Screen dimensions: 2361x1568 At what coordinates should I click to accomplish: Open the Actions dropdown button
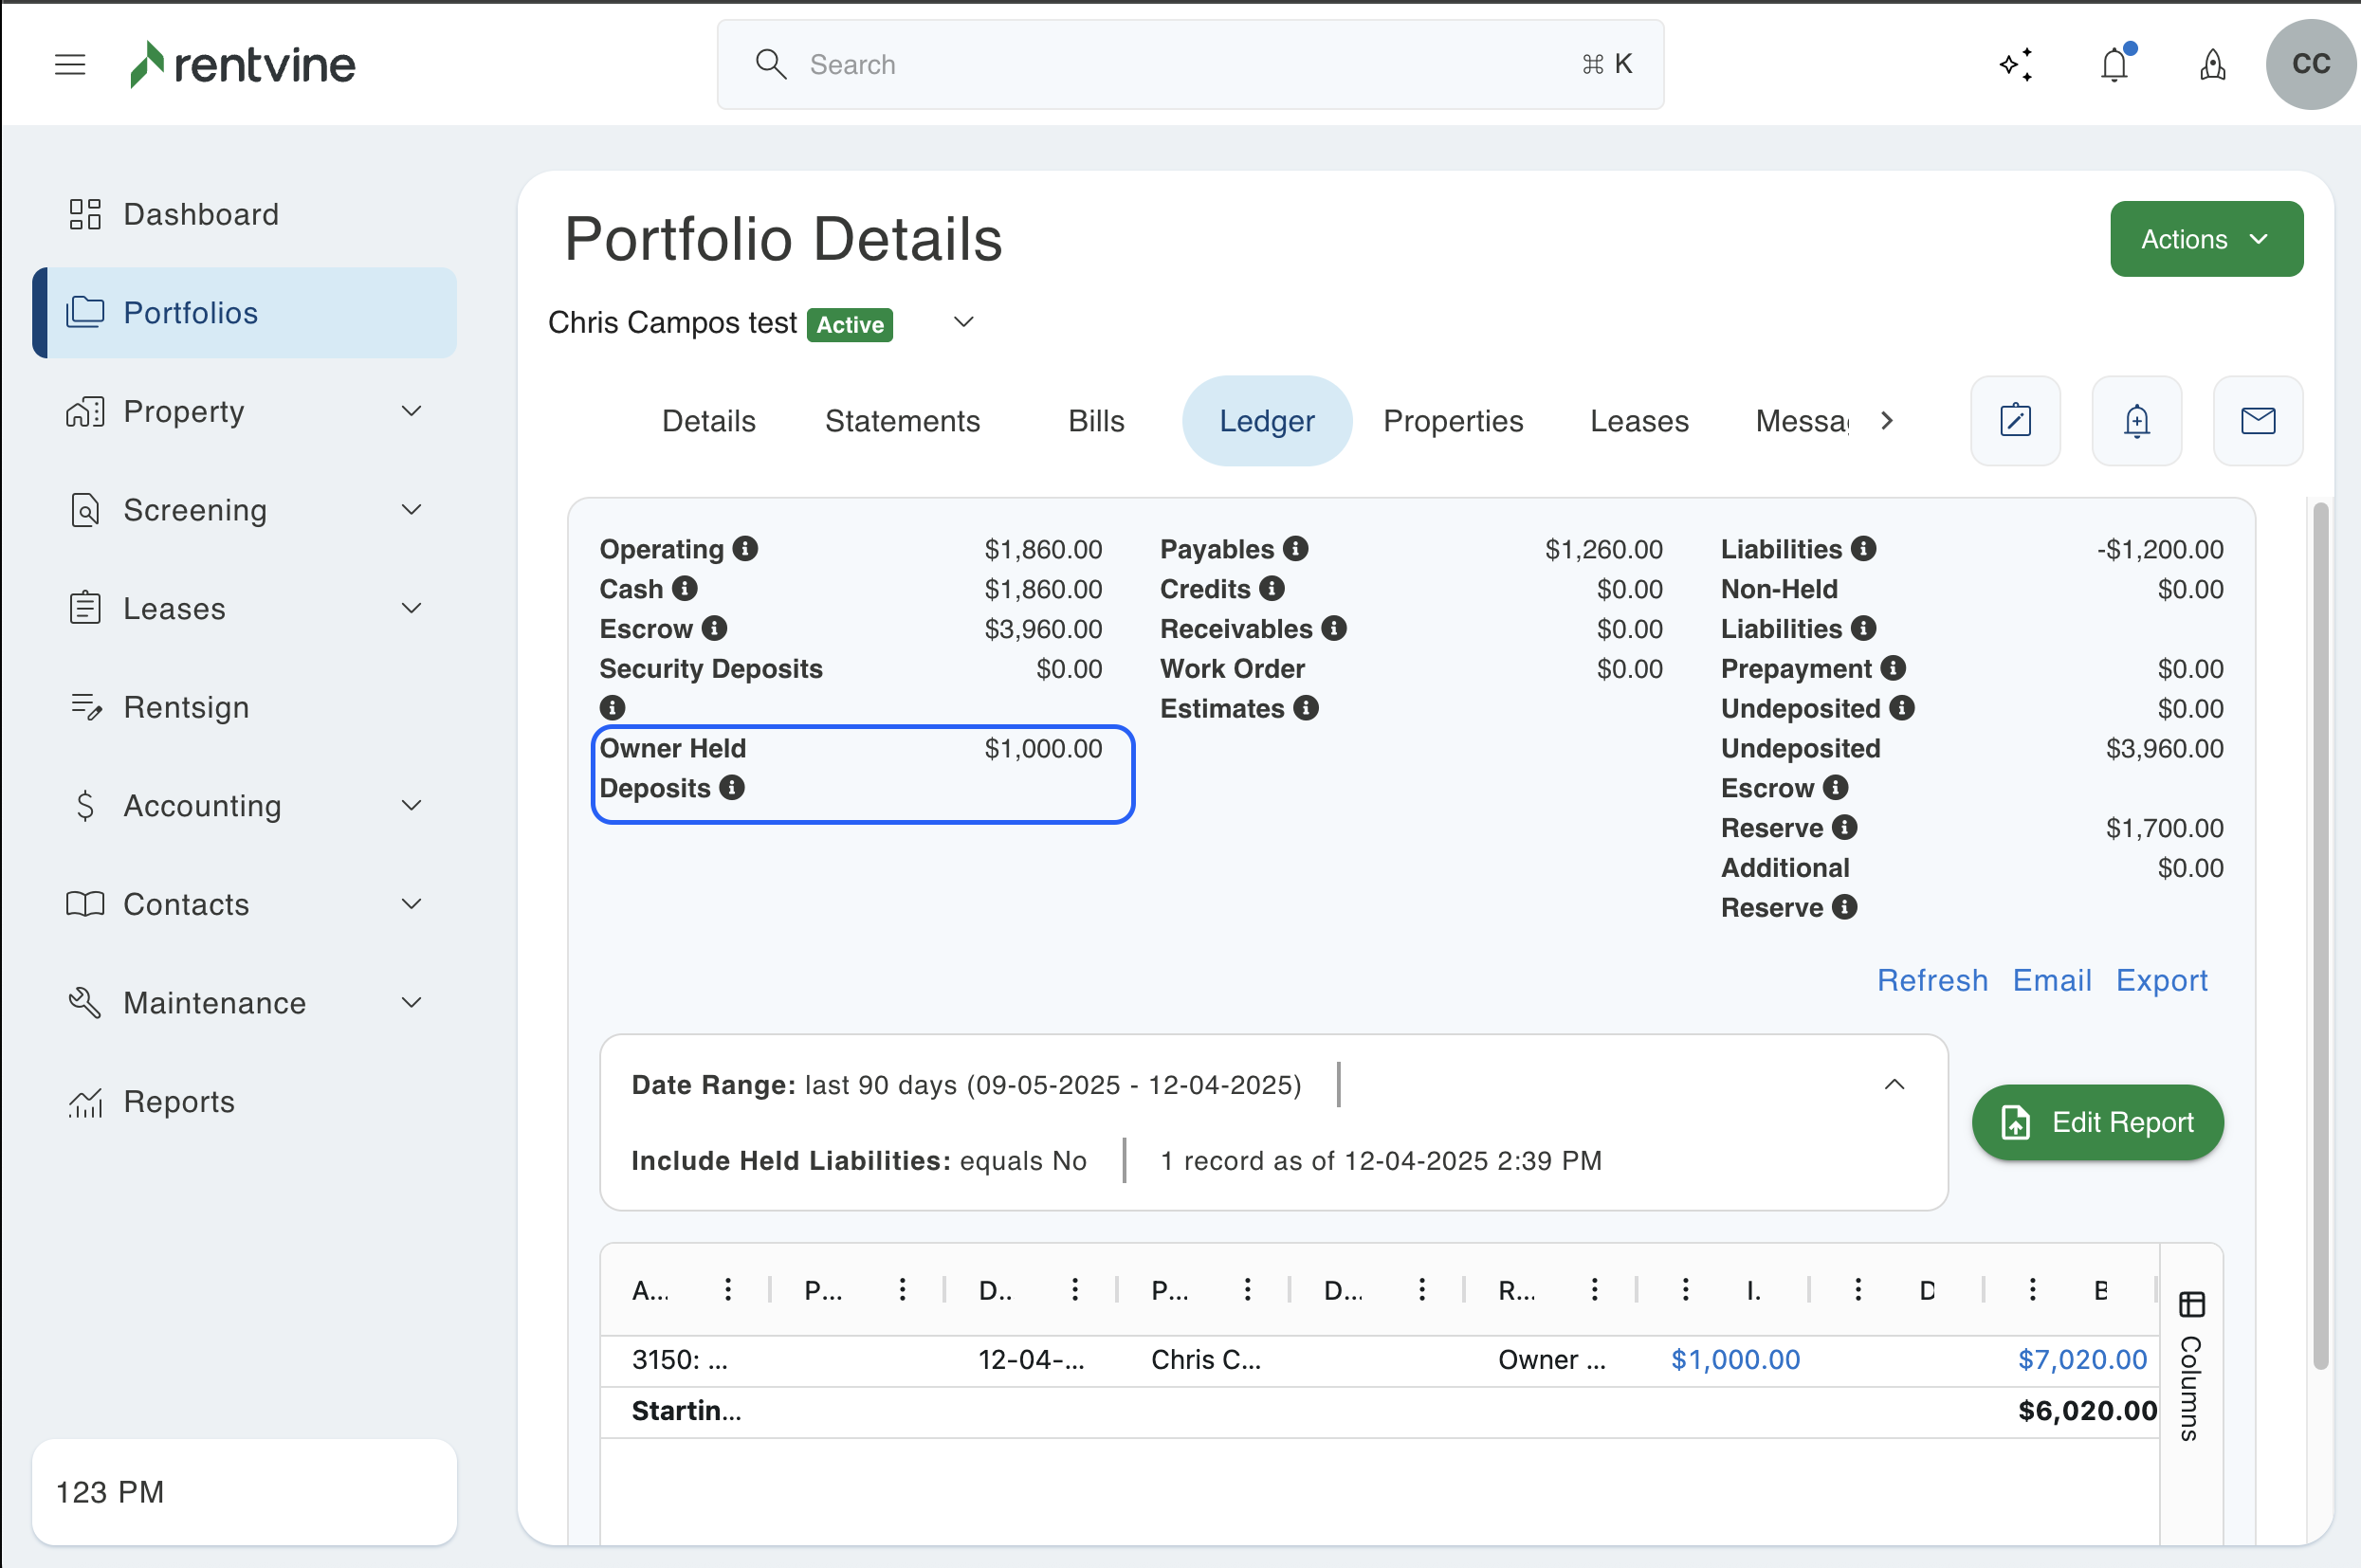point(2206,239)
